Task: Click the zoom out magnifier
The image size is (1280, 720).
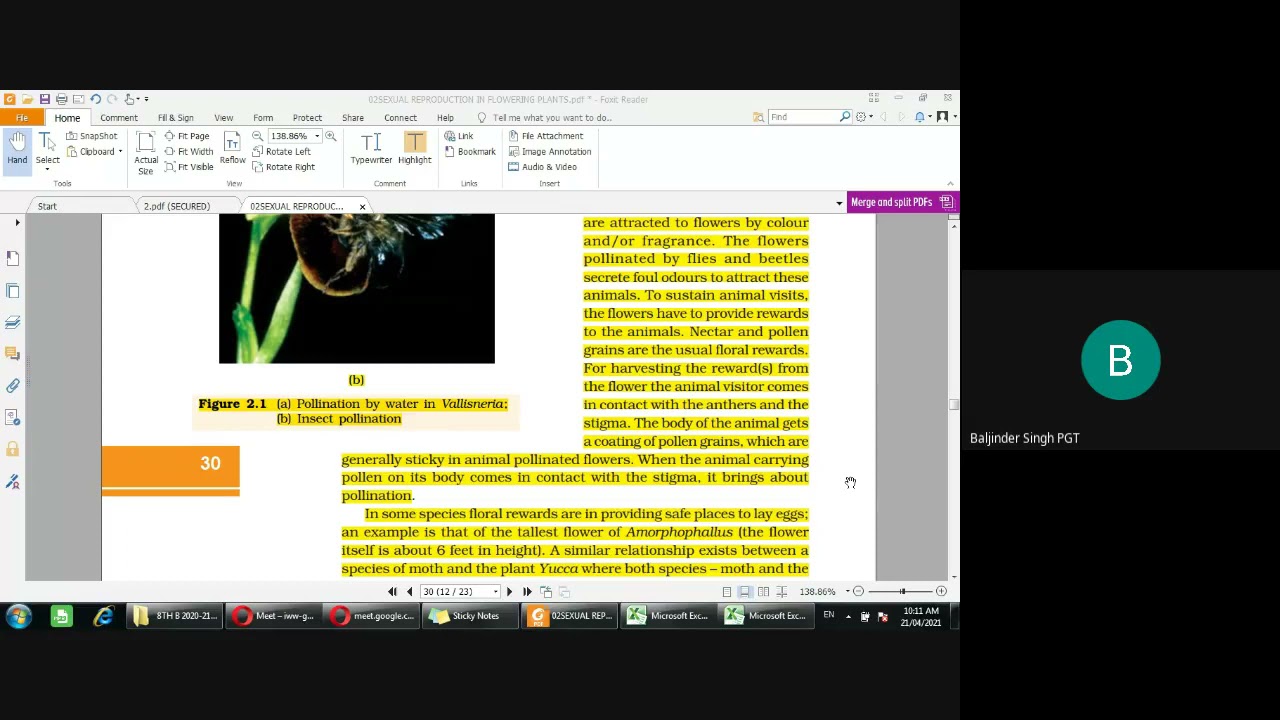Action: (x=257, y=136)
